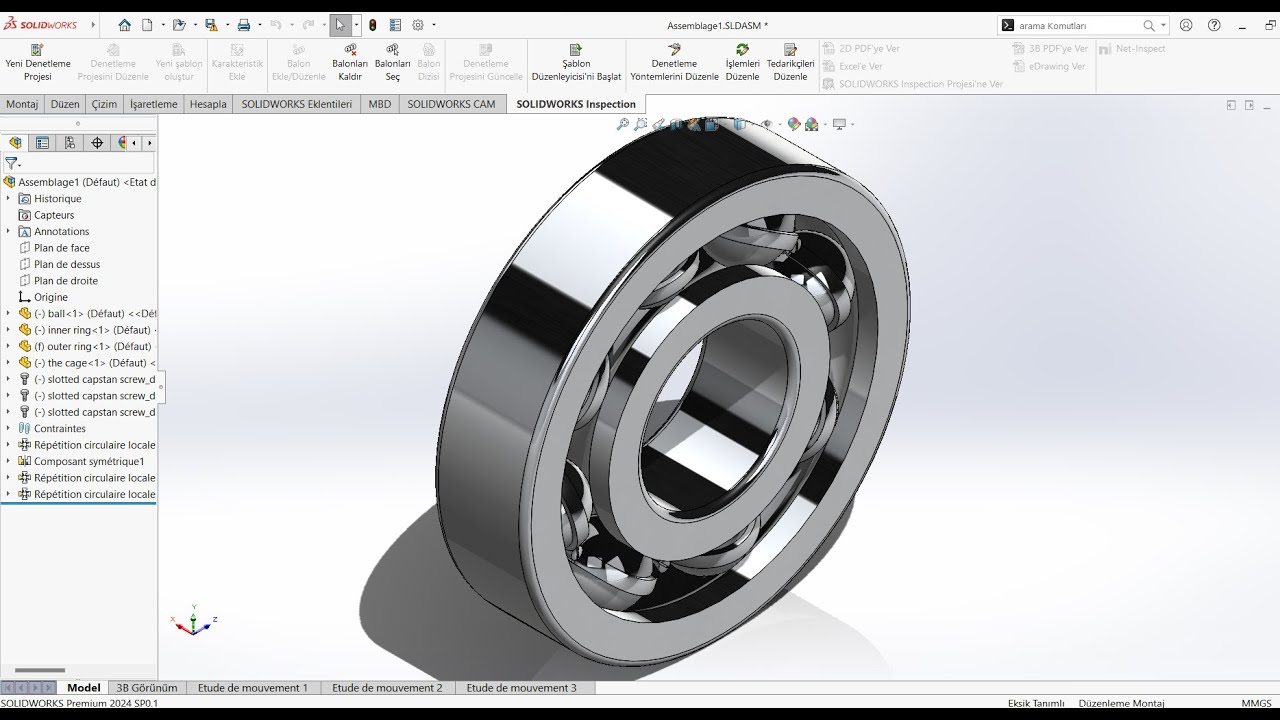The image size is (1280, 720).
Task: Open the SOLIDWORKS CAM tab
Action: [x=451, y=104]
